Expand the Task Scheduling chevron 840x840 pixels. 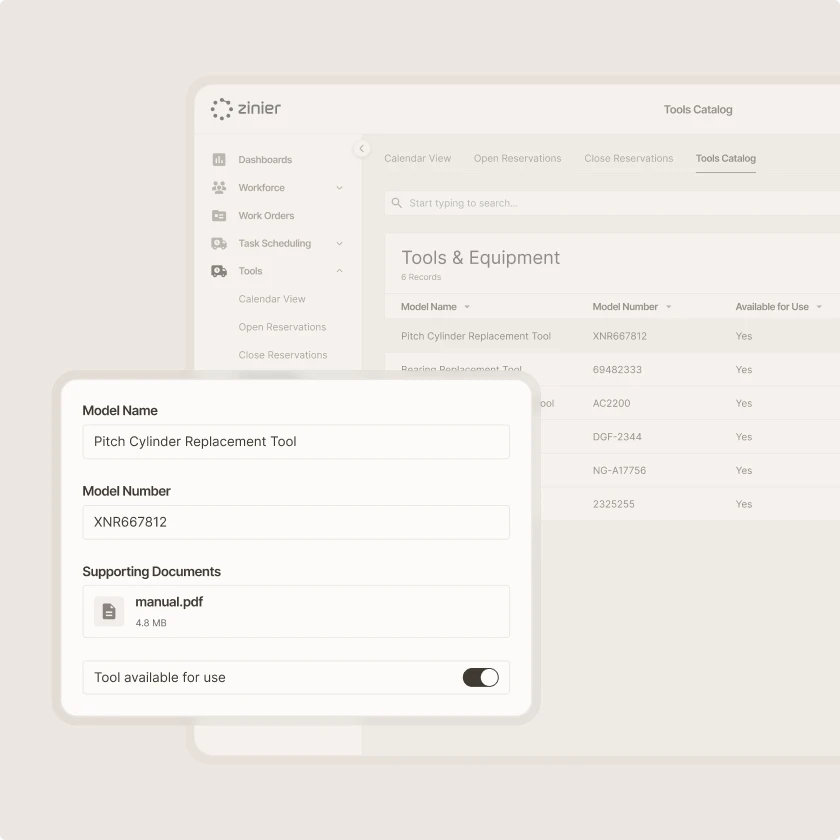click(x=339, y=243)
